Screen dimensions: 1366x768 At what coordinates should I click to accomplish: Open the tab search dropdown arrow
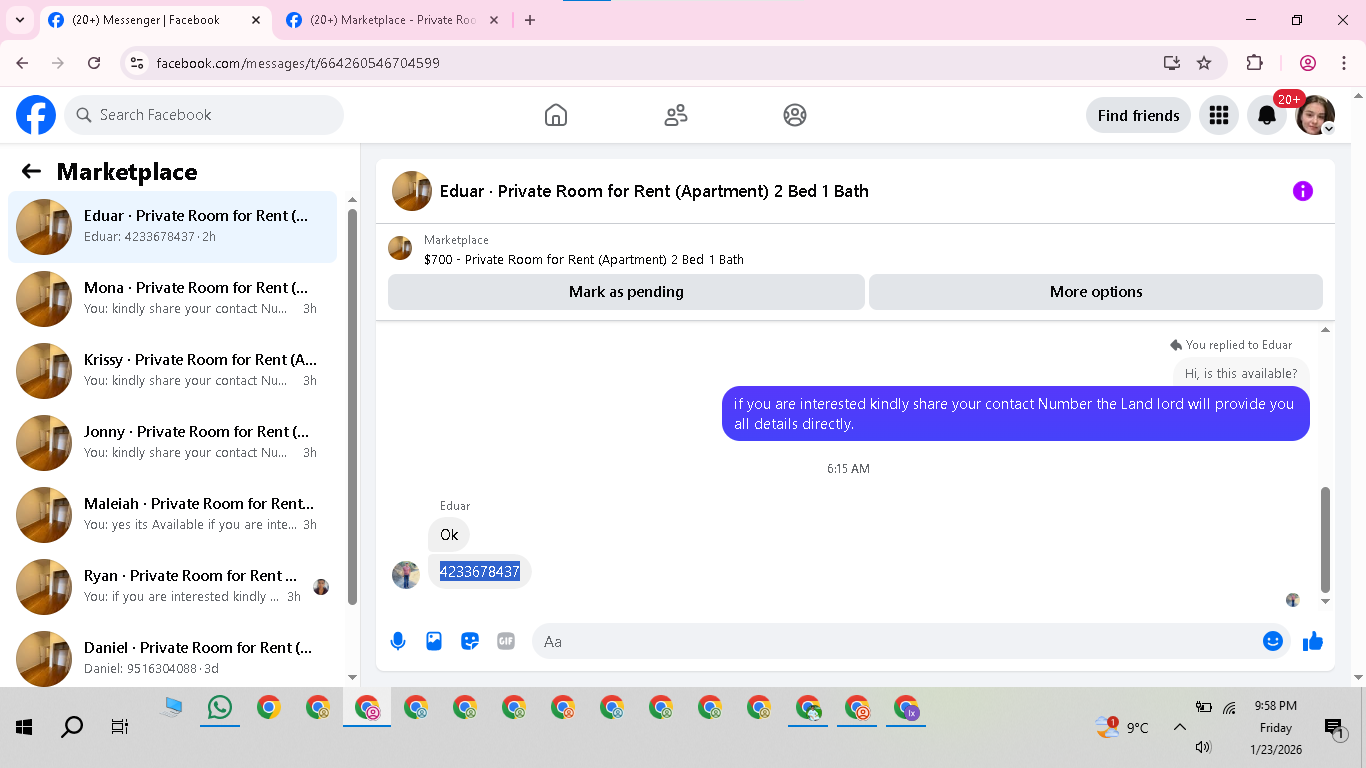click(x=20, y=20)
